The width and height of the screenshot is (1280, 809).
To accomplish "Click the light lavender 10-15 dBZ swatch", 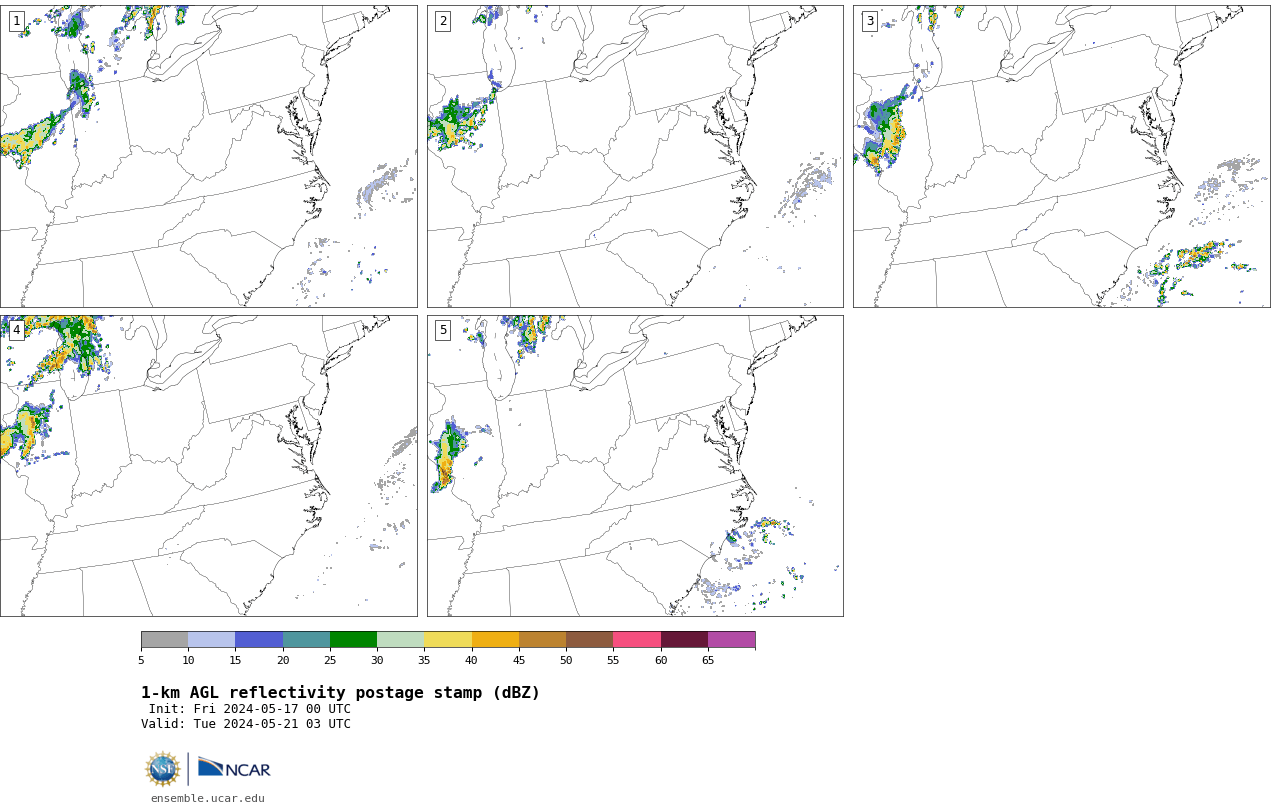I will click(x=212, y=640).
